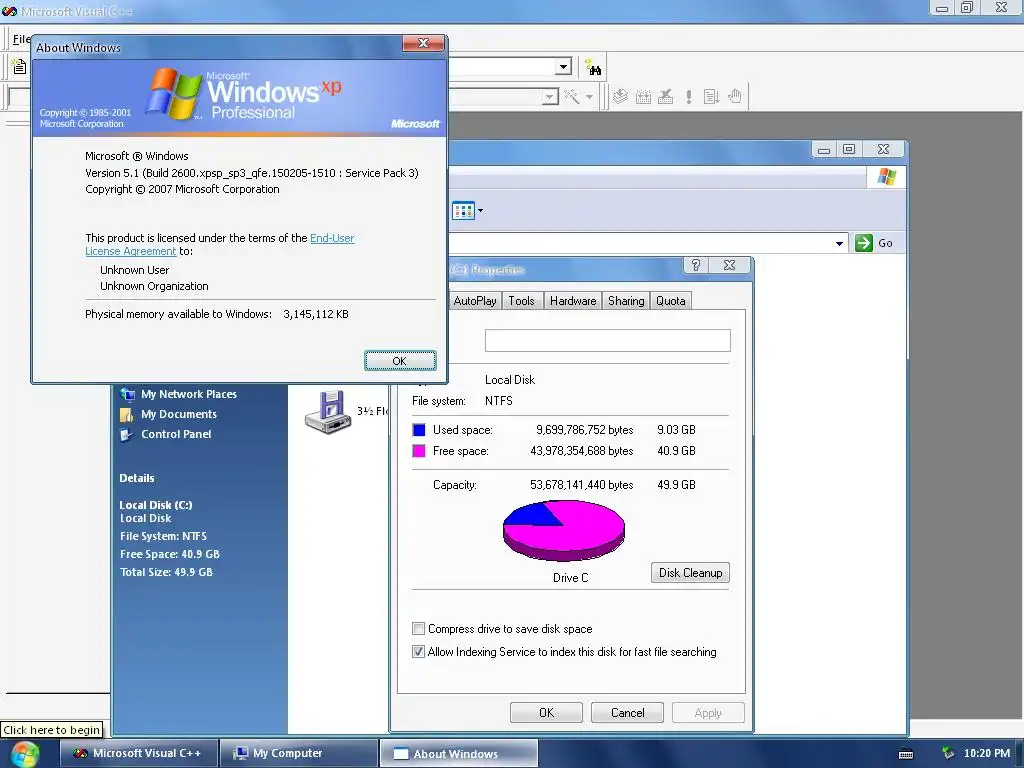
Task: Minimize the My Computer window
Action: pos(824,149)
